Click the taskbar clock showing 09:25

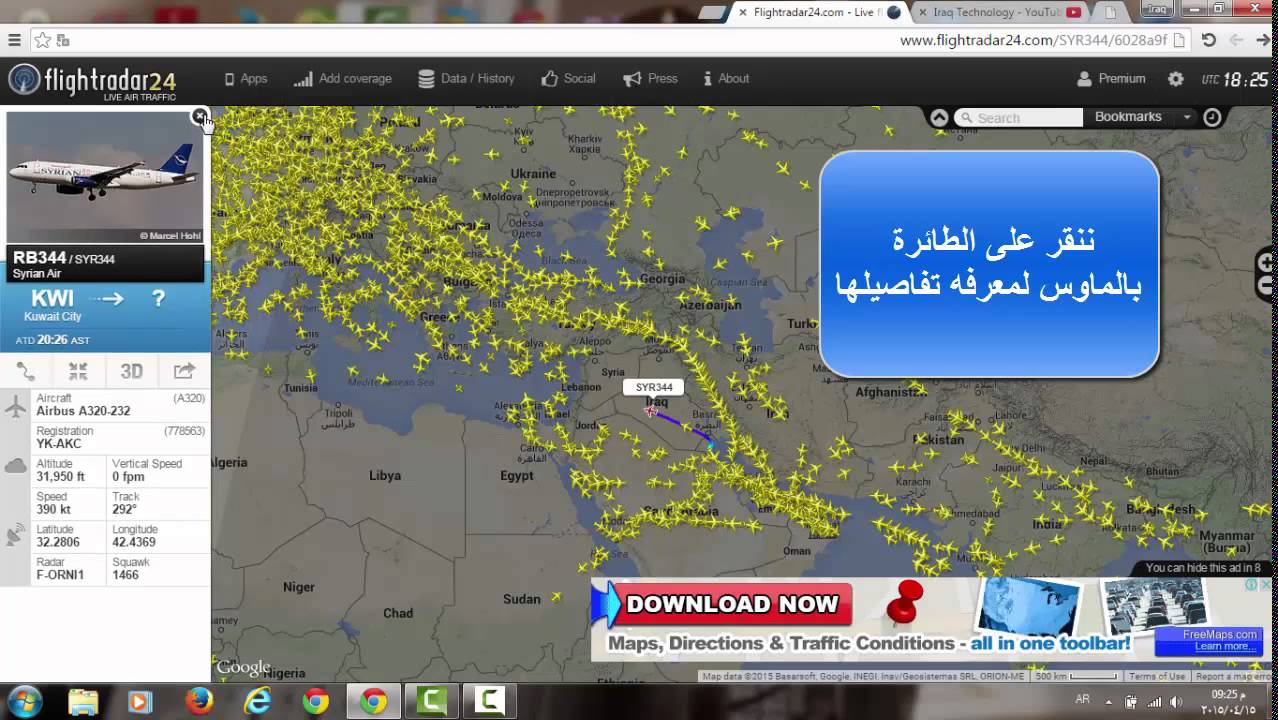coord(1227,701)
